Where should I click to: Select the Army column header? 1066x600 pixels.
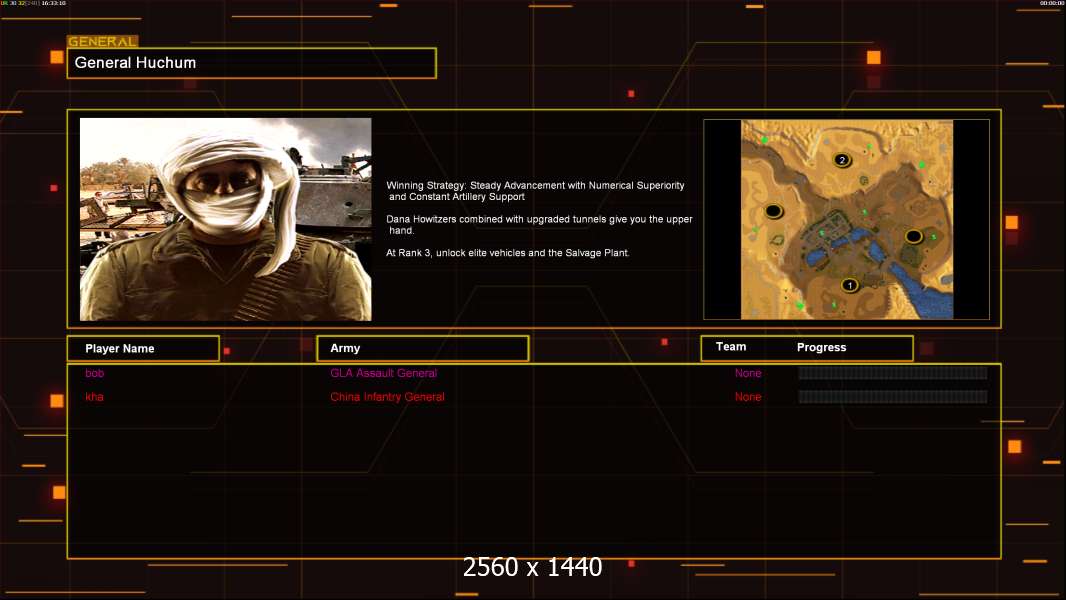click(422, 348)
